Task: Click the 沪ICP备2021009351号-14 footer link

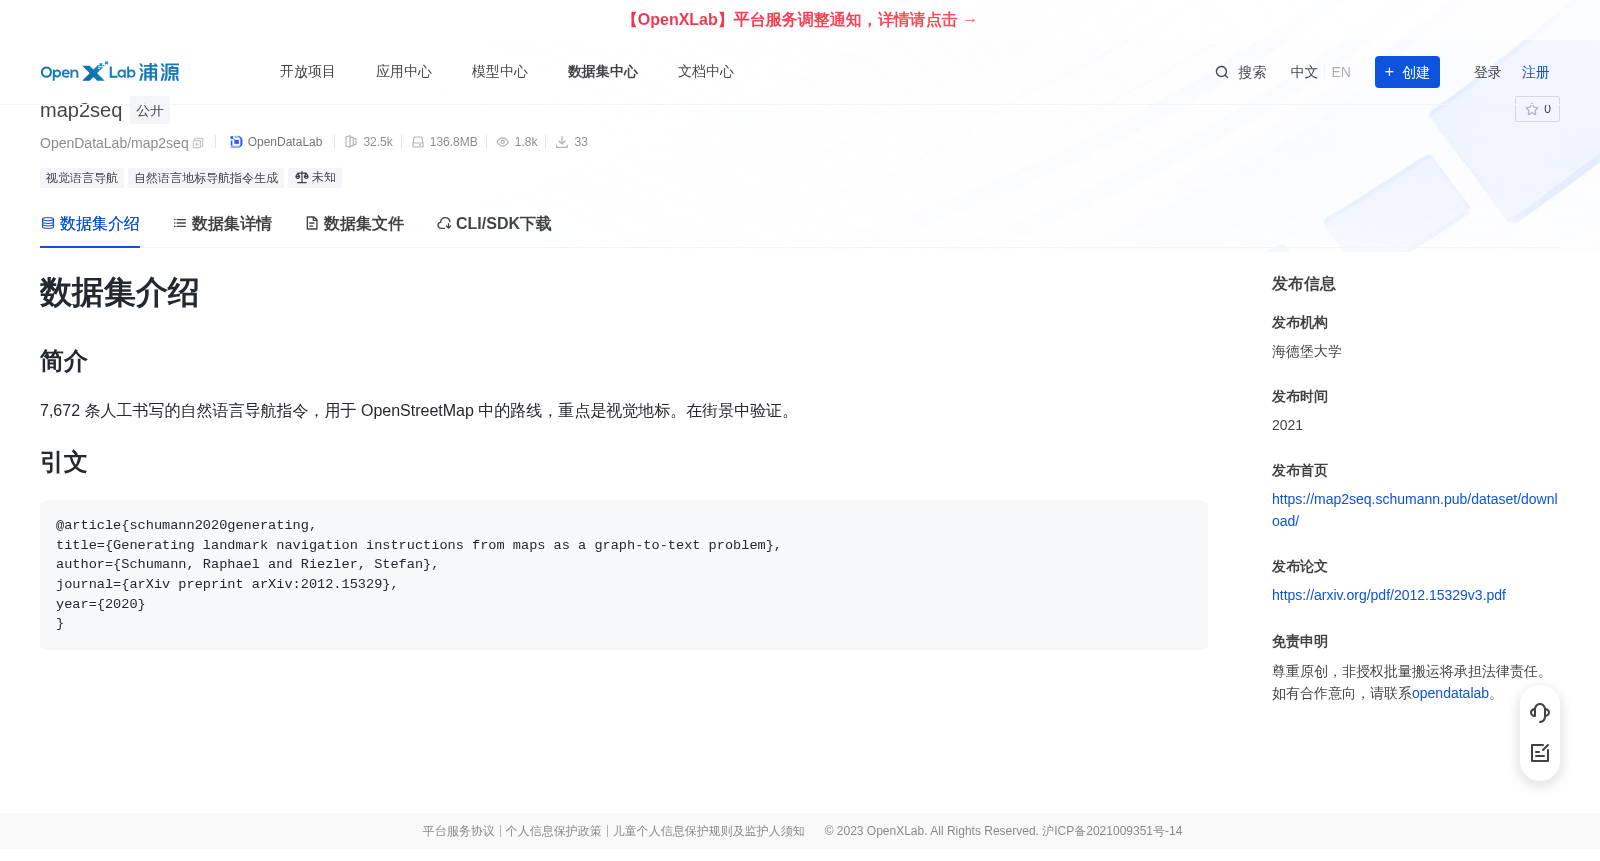Action: 1112,831
